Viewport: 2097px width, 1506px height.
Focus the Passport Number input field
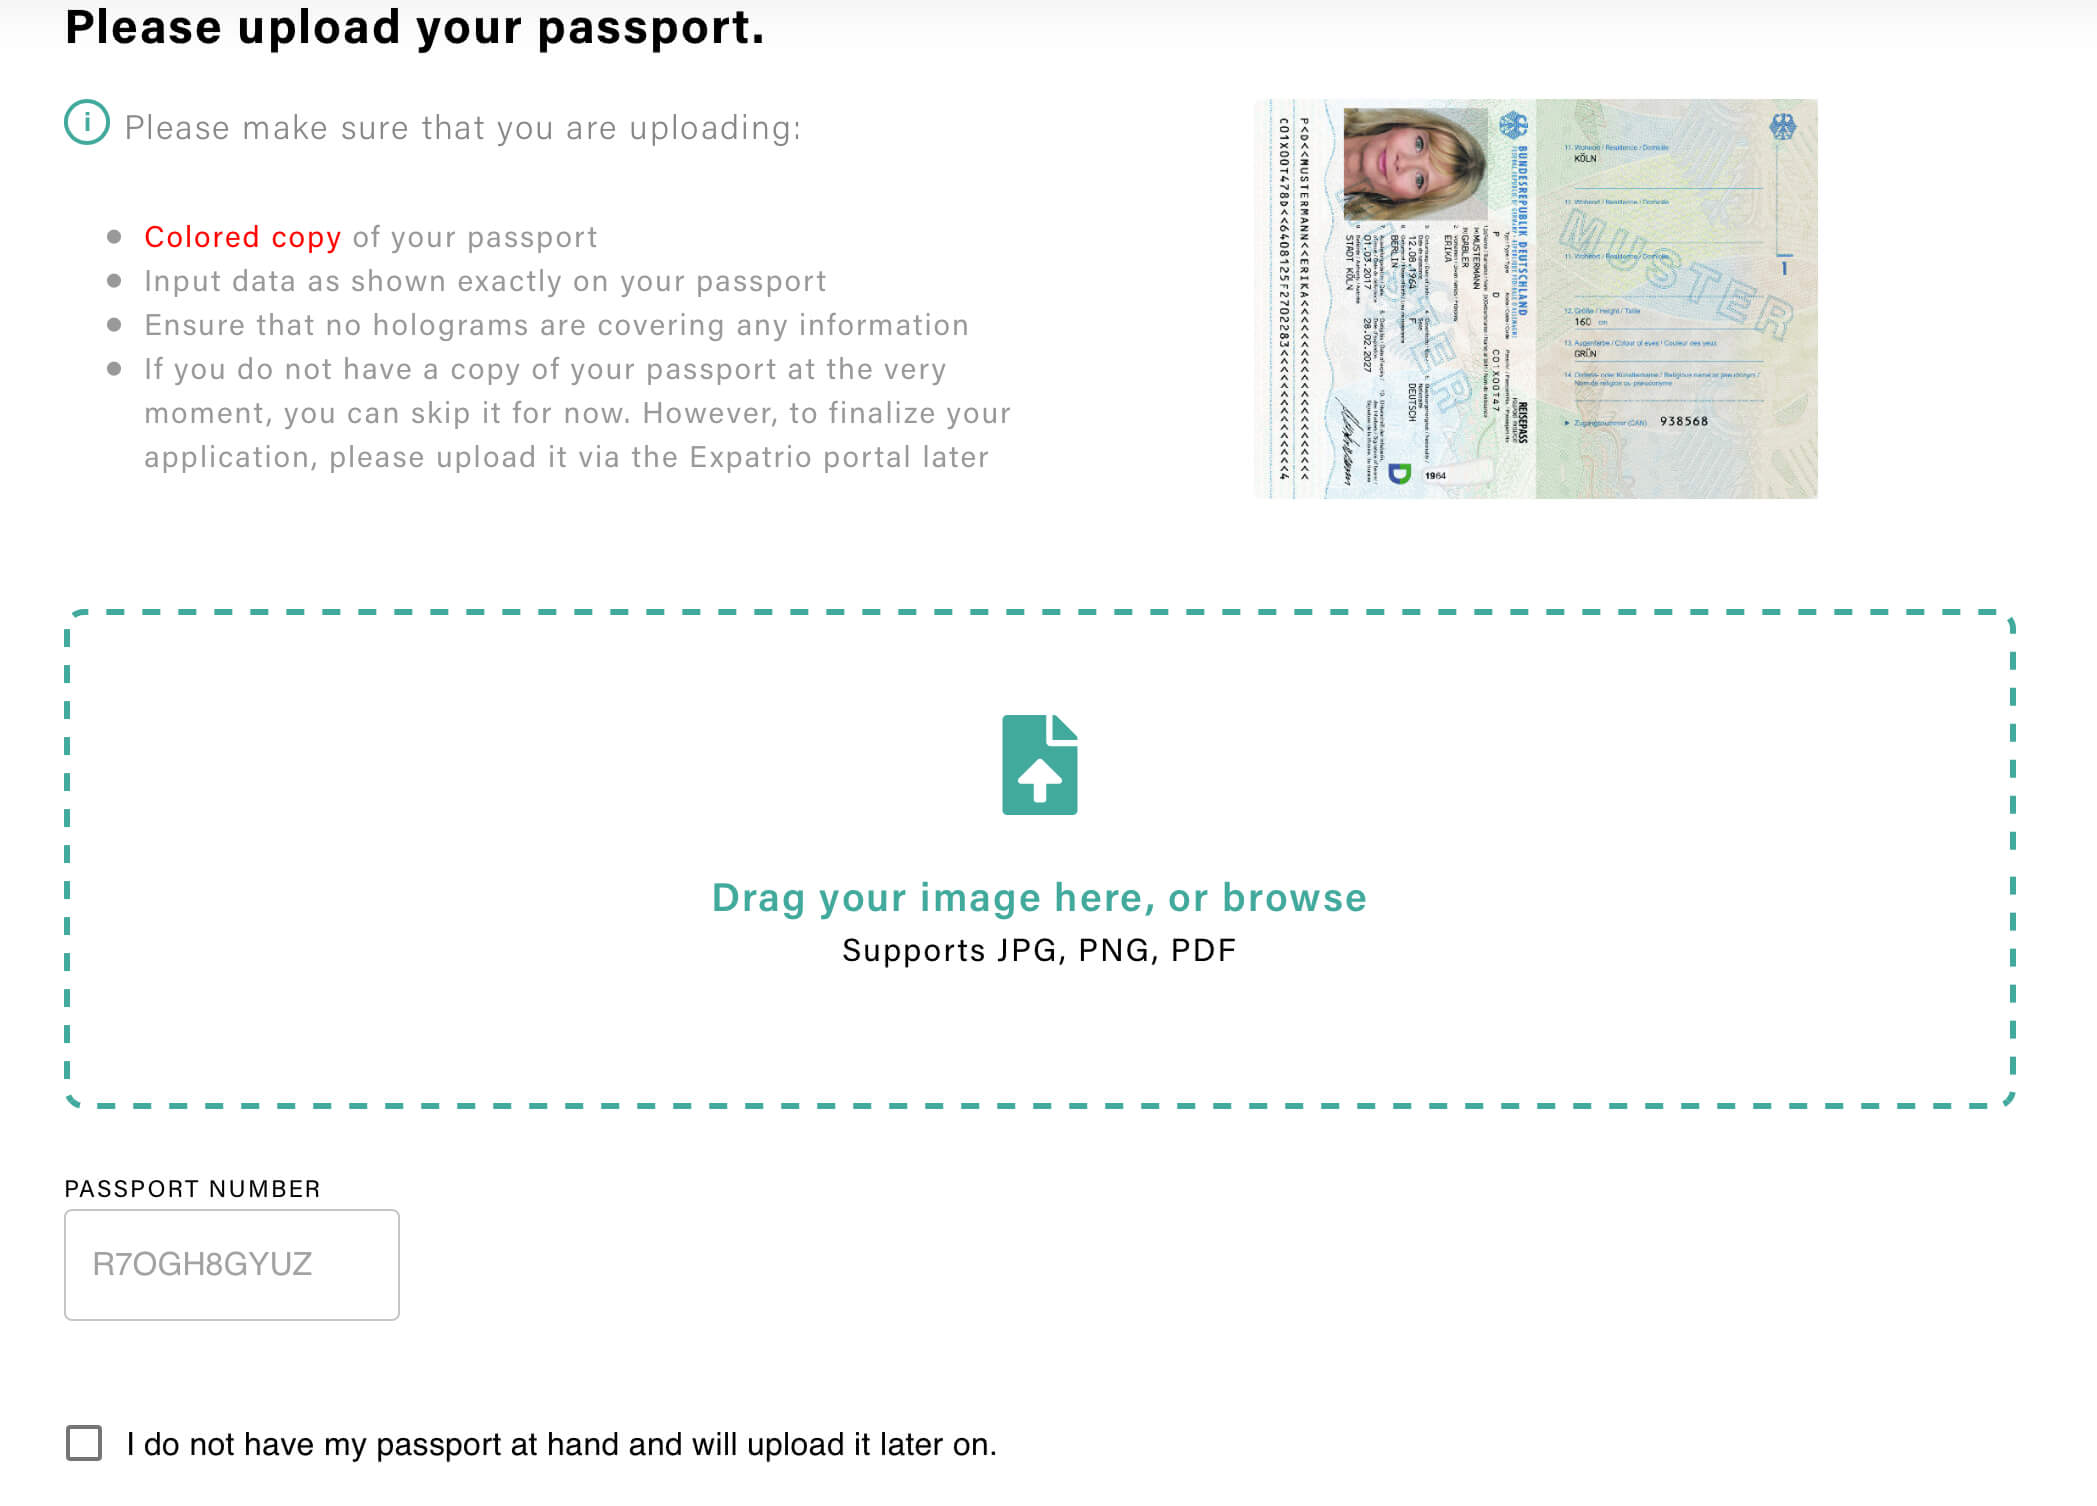point(232,1264)
